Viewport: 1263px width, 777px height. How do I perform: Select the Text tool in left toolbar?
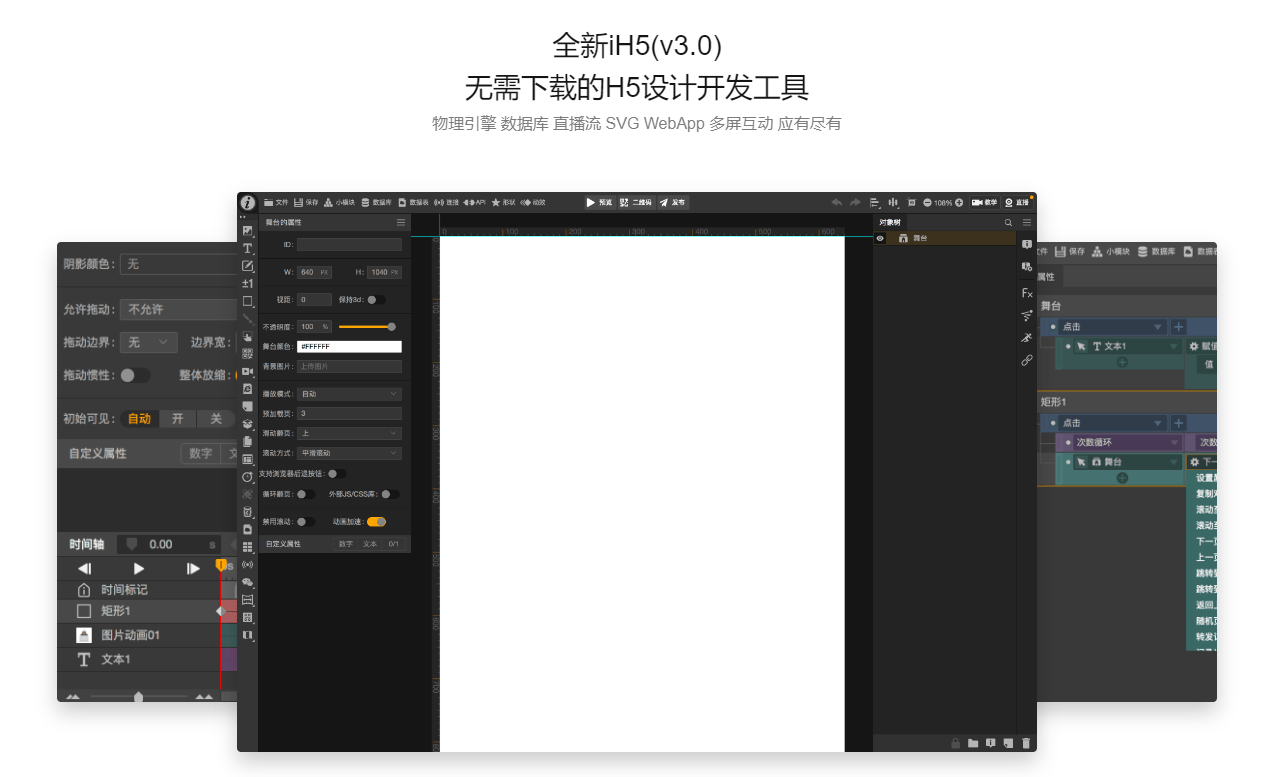(x=247, y=248)
